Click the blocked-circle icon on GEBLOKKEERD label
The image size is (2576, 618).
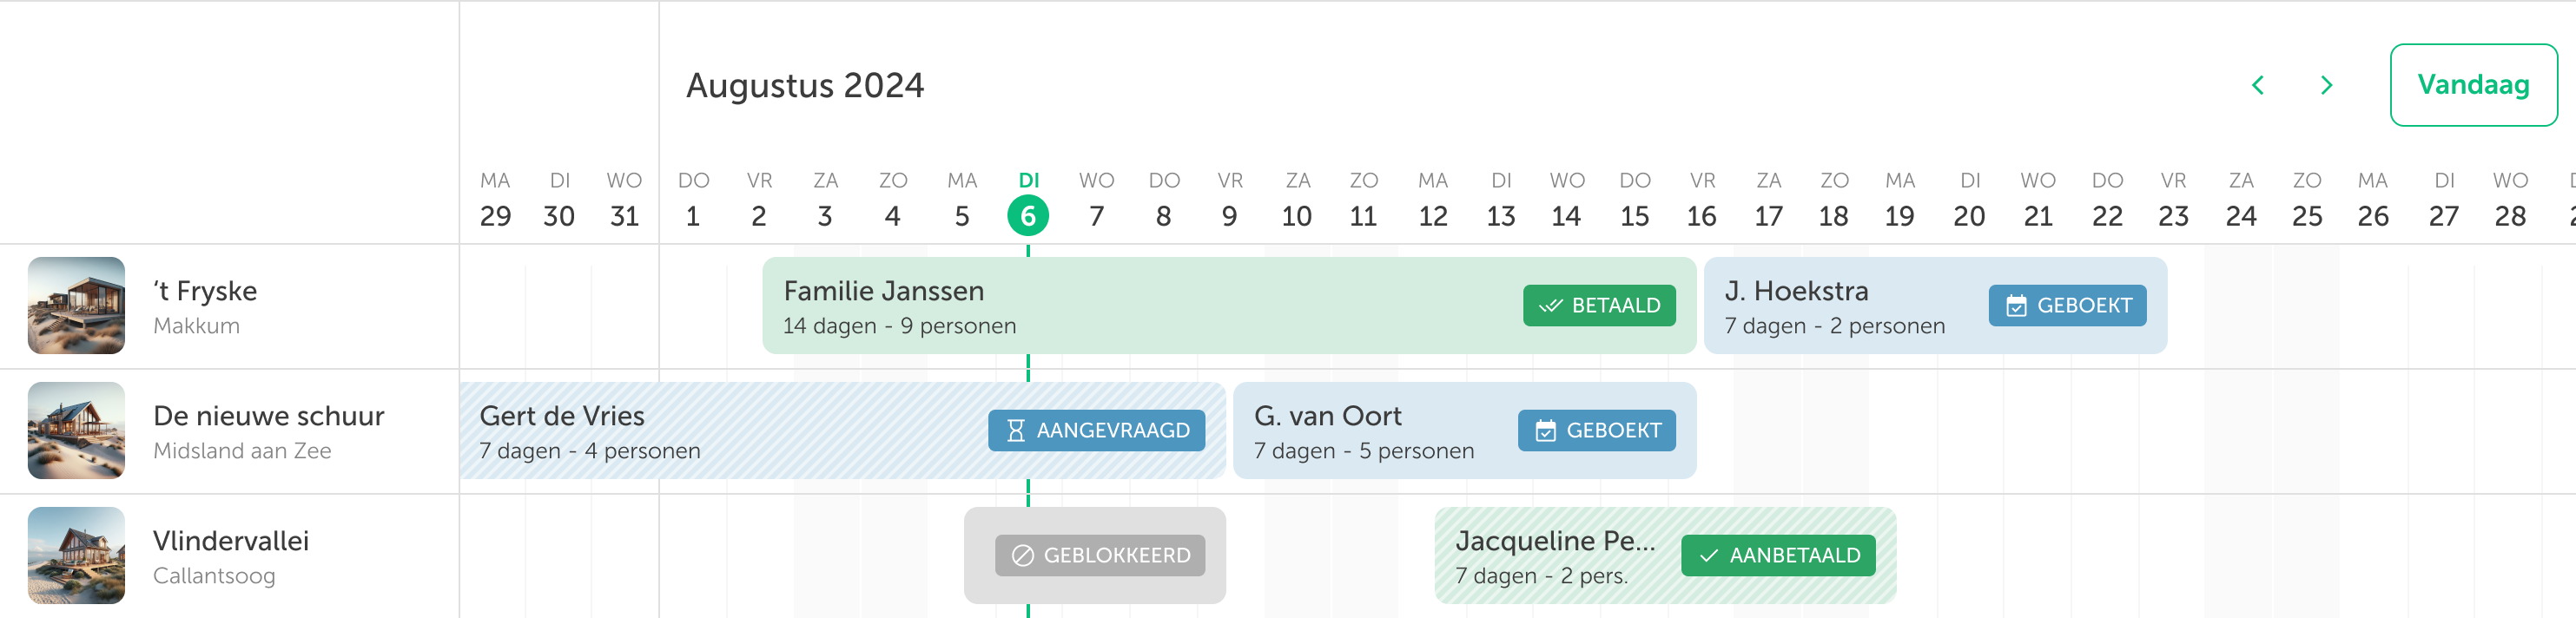[1021, 555]
